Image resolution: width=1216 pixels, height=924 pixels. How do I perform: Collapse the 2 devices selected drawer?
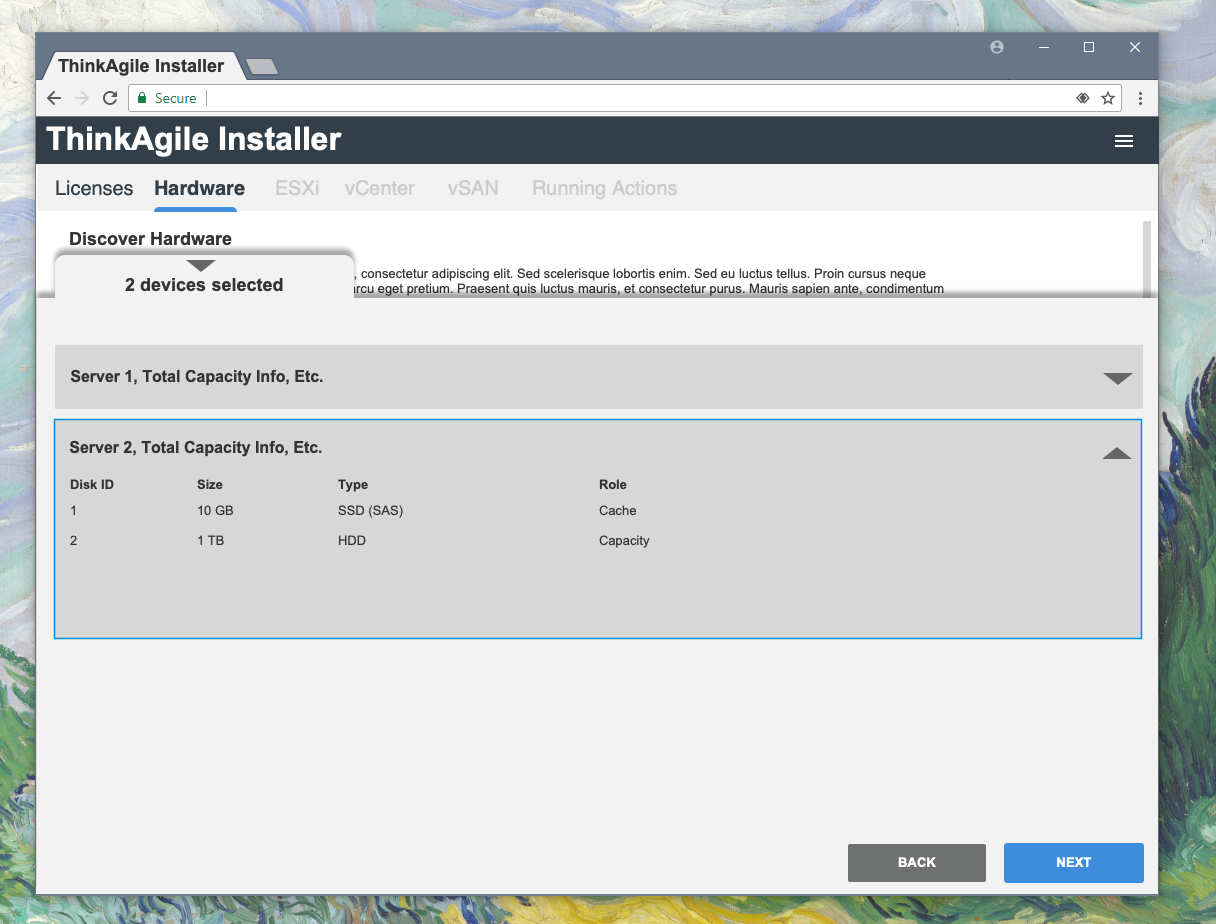pyautogui.click(x=201, y=266)
